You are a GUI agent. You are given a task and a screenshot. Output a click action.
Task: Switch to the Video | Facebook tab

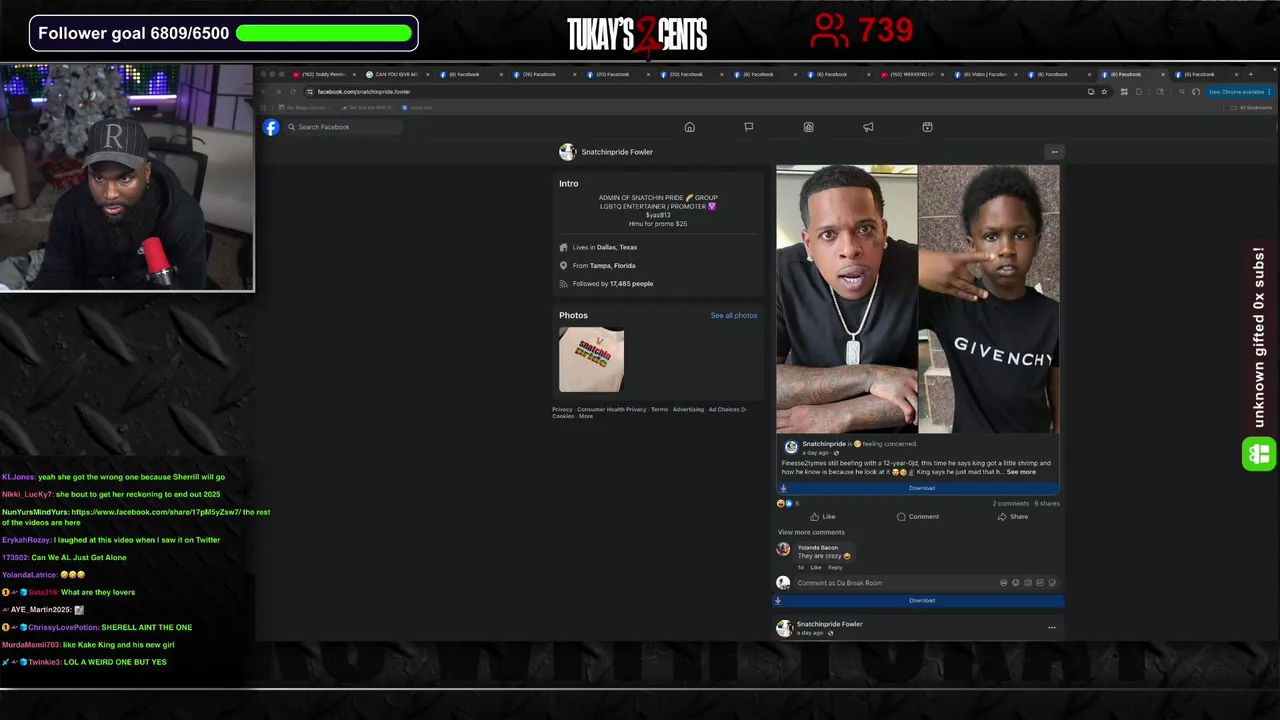(986, 75)
